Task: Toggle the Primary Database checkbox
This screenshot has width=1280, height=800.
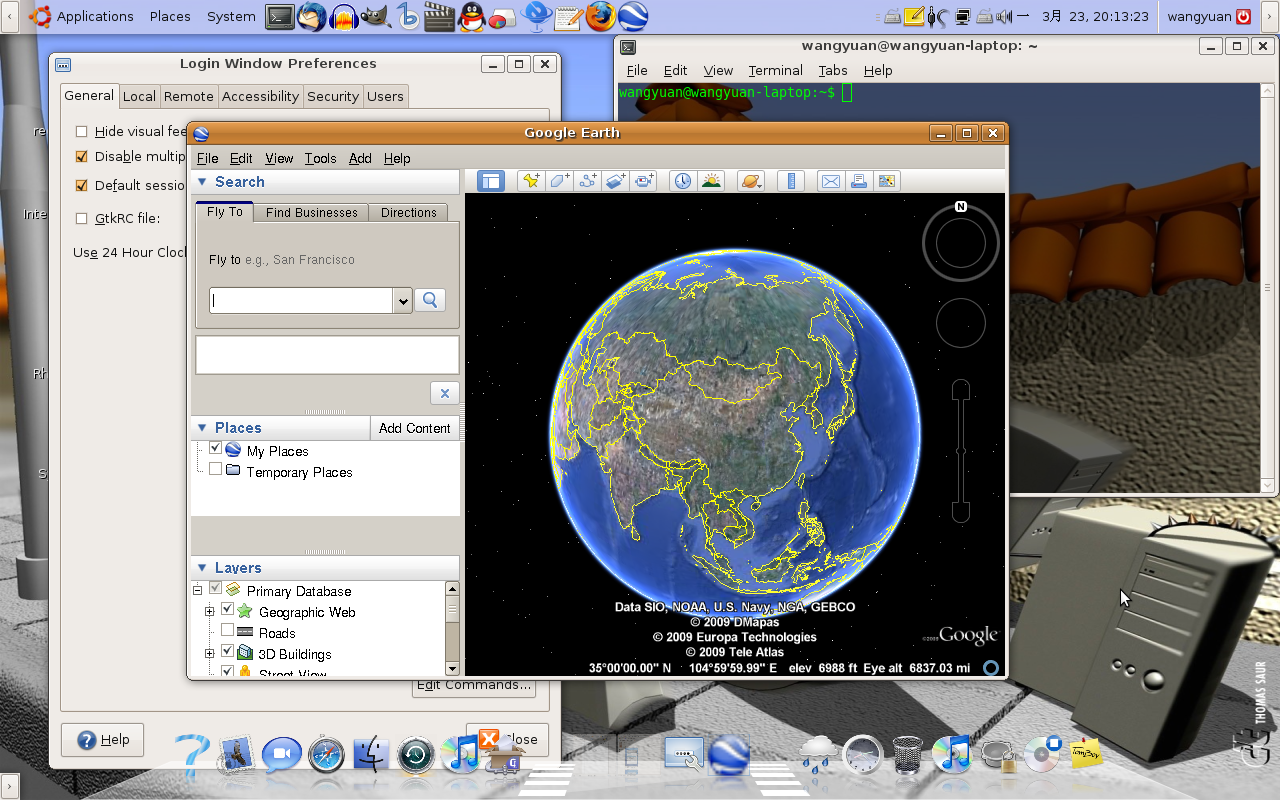Action: point(215,589)
